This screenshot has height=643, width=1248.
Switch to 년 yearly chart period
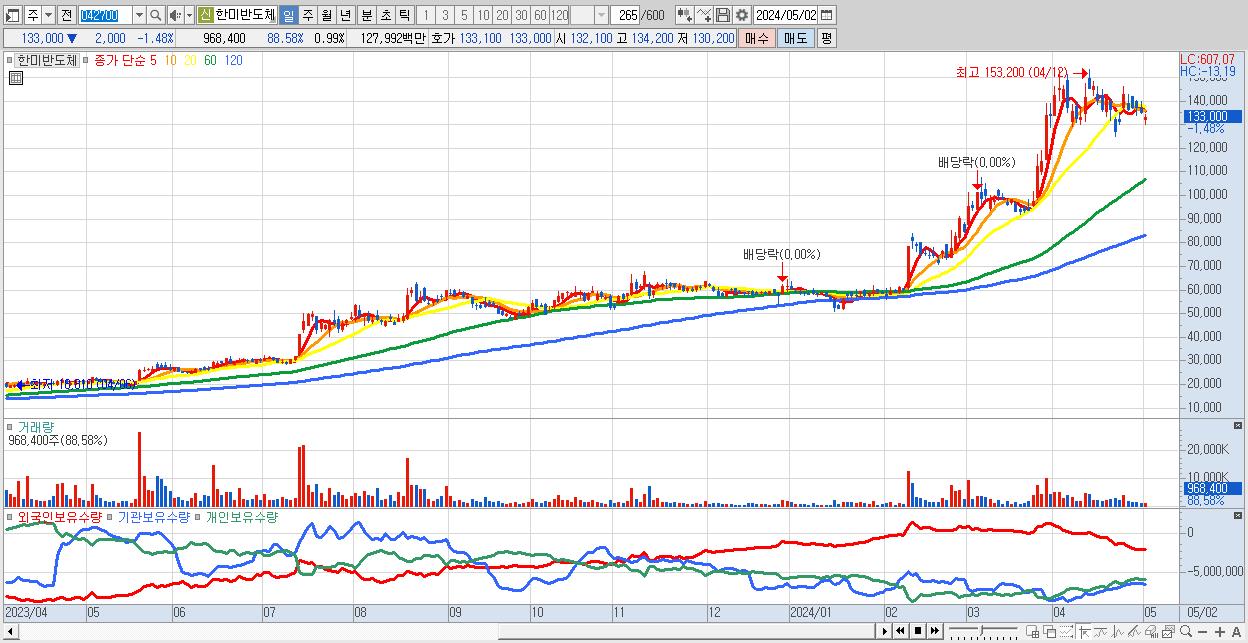(345, 15)
